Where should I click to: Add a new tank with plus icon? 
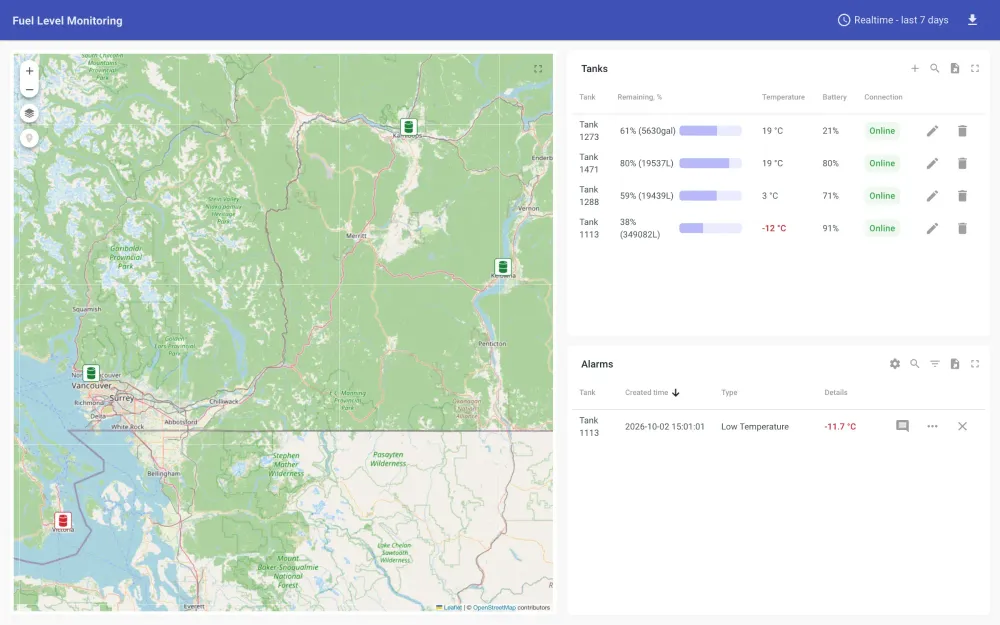coord(915,68)
